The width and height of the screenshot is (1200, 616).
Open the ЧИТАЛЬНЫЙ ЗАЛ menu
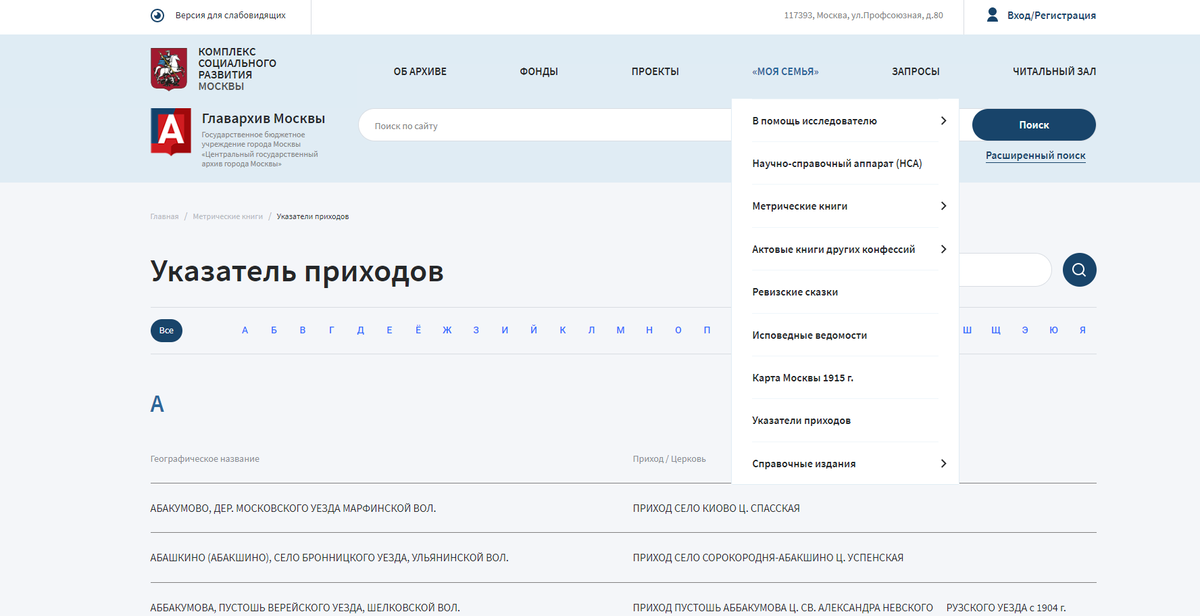click(x=1054, y=72)
